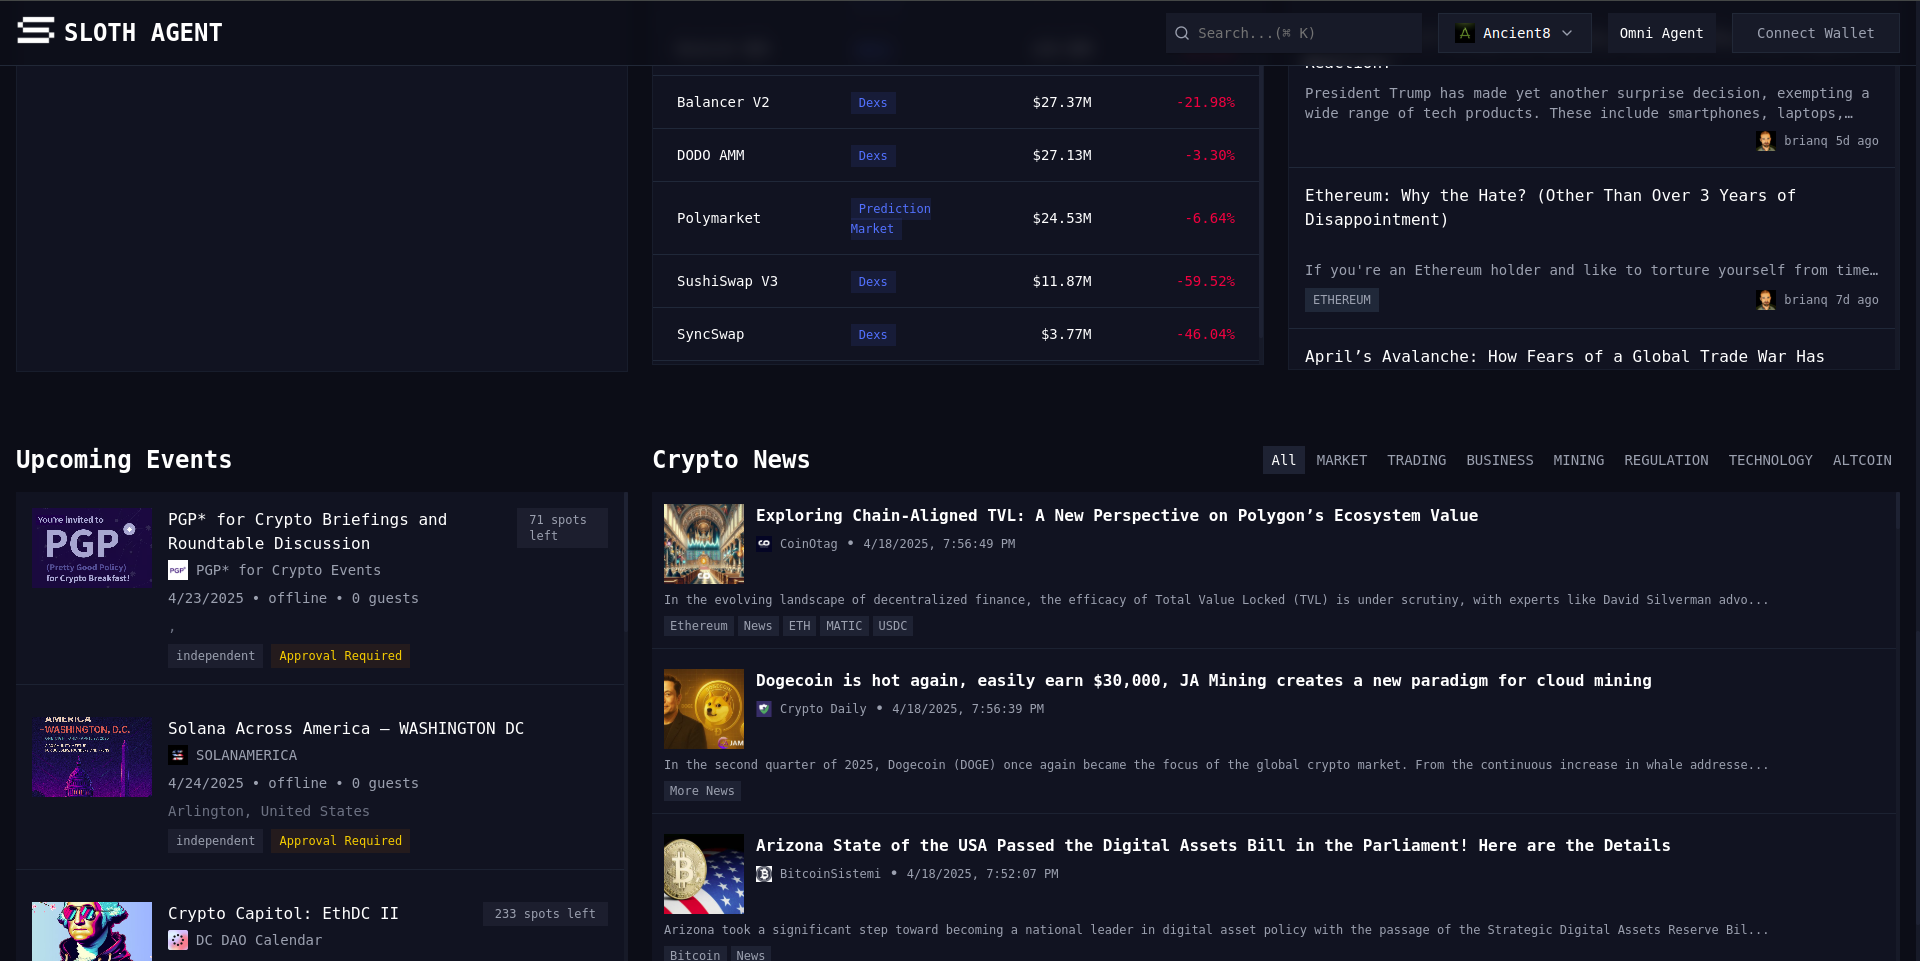The image size is (1920, 961).
Task: Click the Balancer V2 row name
Action: coord(723,102)
